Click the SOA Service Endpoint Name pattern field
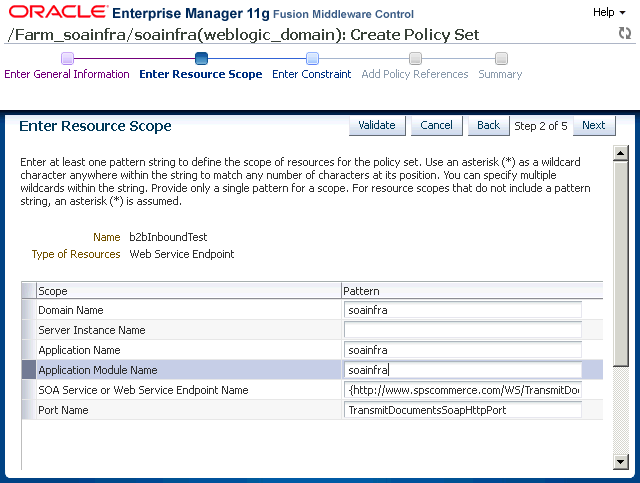 point(463,390)
